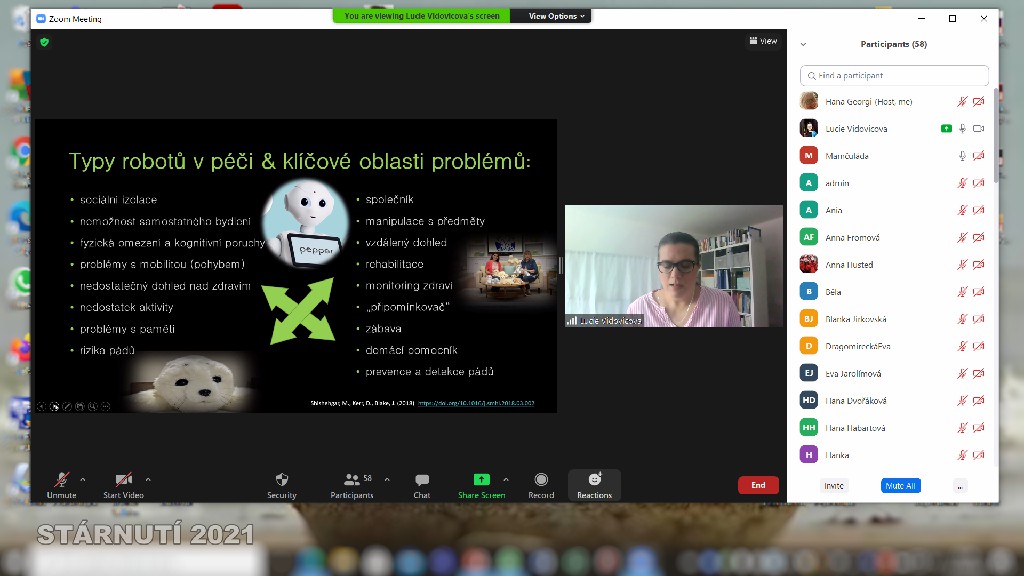Click the Participants icon in toolbar

(351, 480)
